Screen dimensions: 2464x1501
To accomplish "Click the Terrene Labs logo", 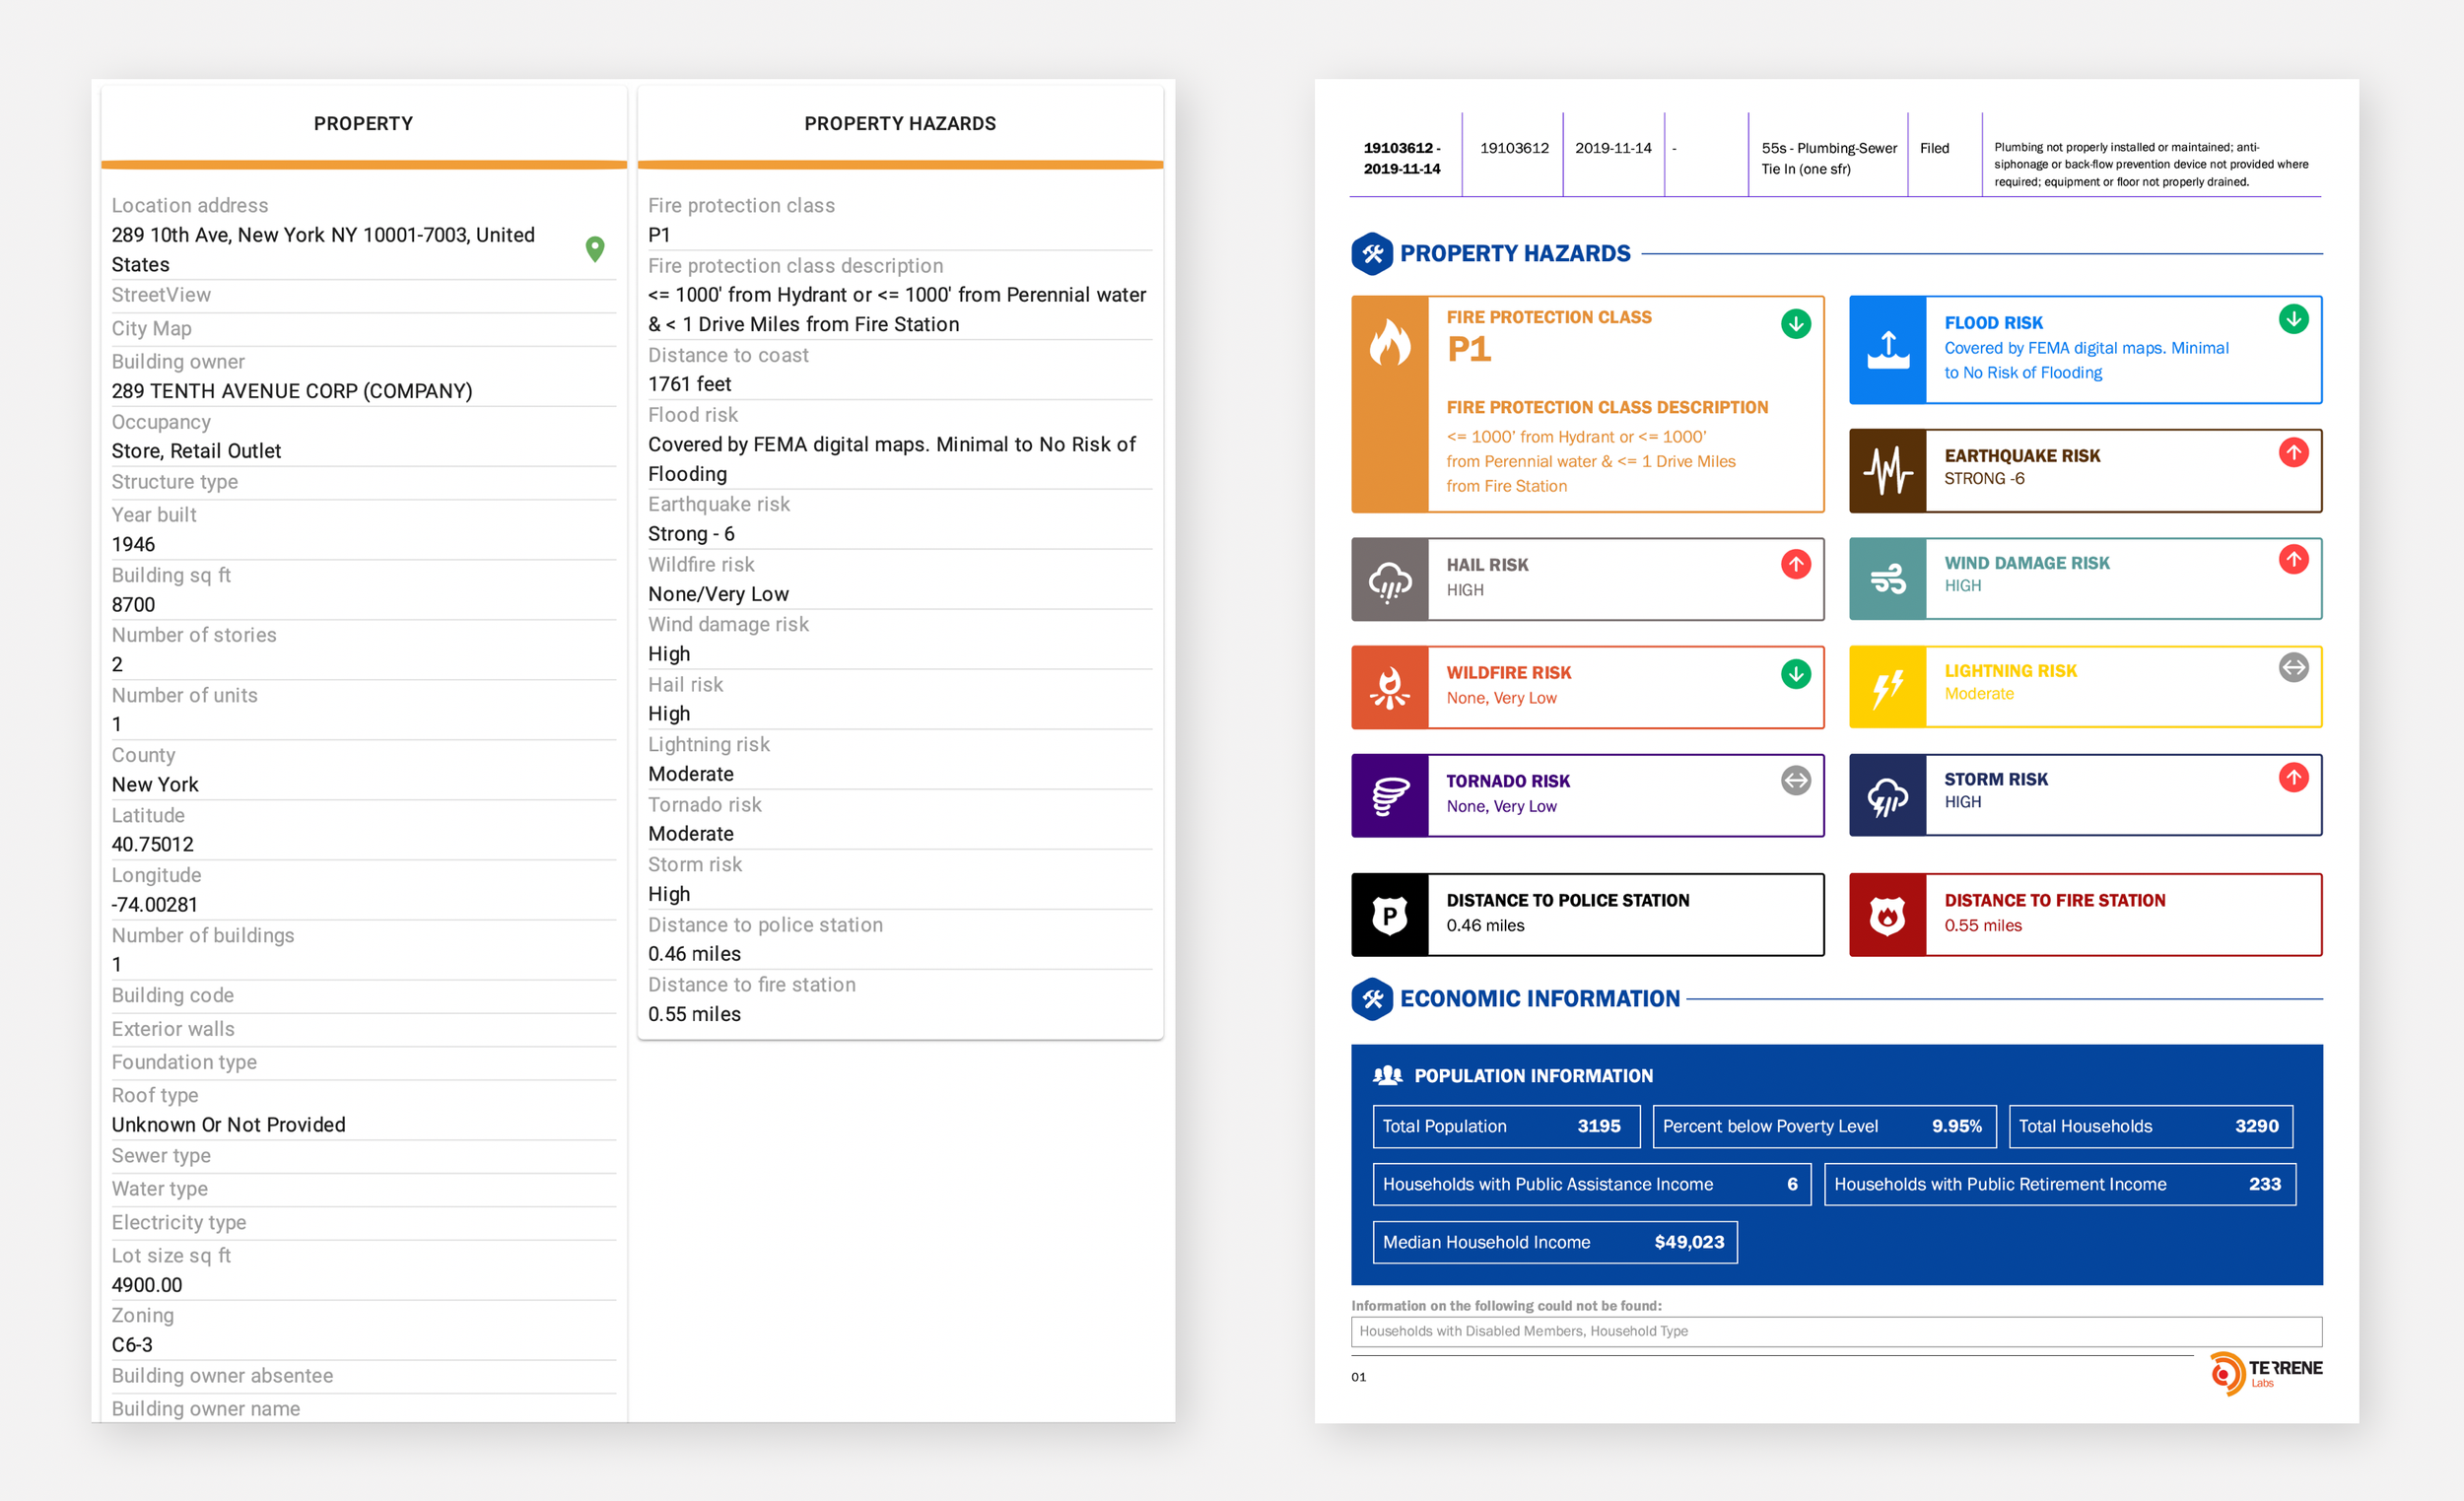I will point(2264,1373).
